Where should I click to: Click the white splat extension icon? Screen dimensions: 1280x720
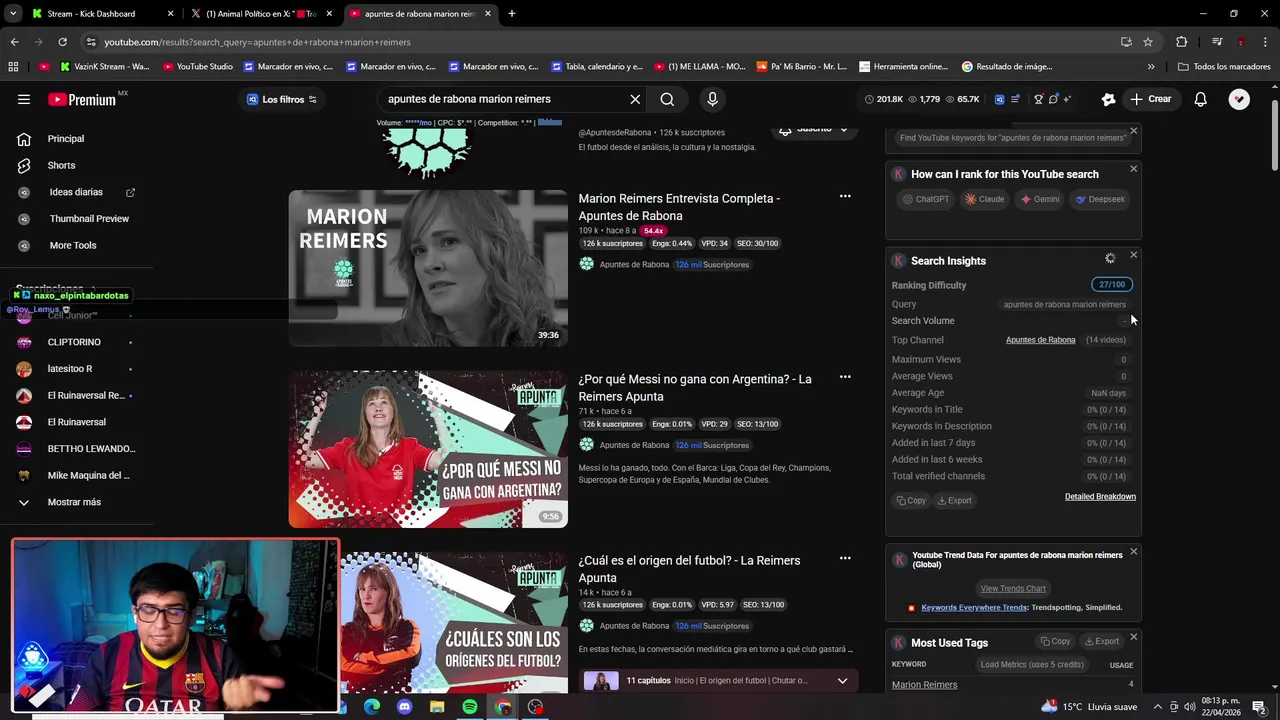[1108, 99]
